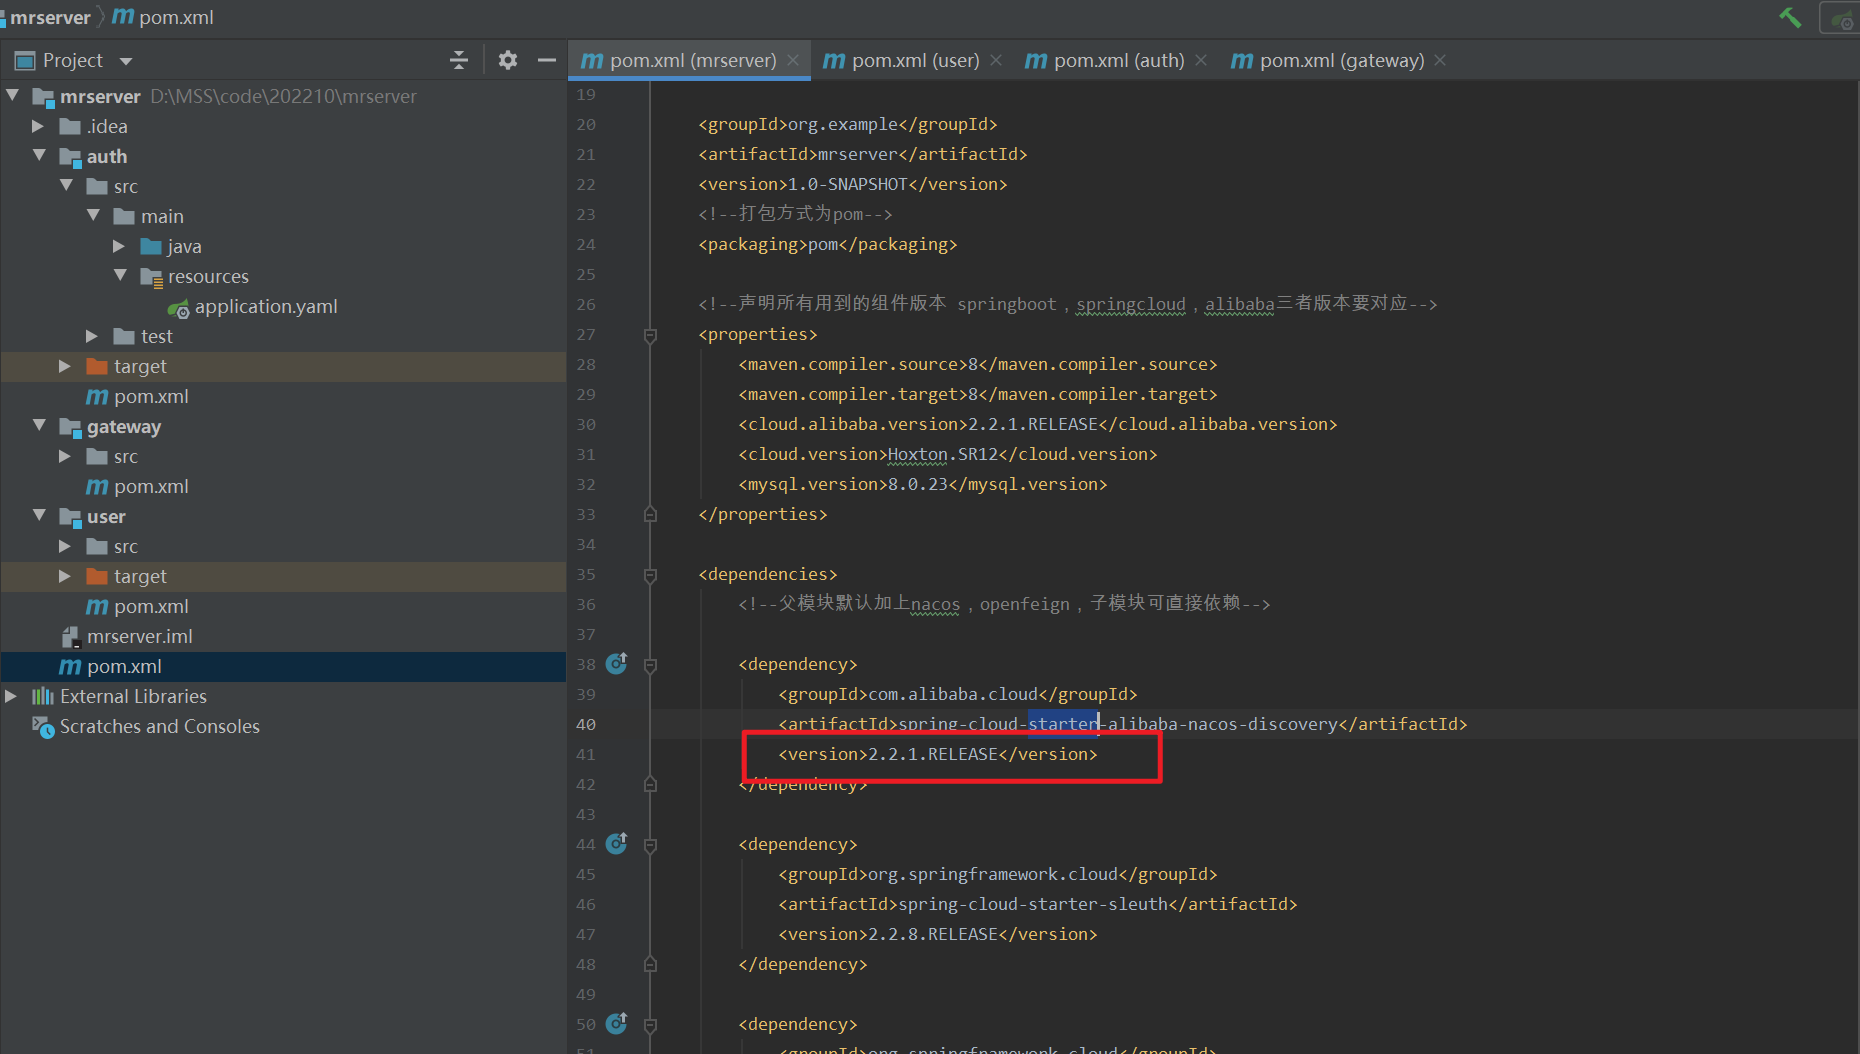Screen dimensions: 1860x1054
Task: Click the mysql.version 8.0.23 line
Action: click(923, 484)
